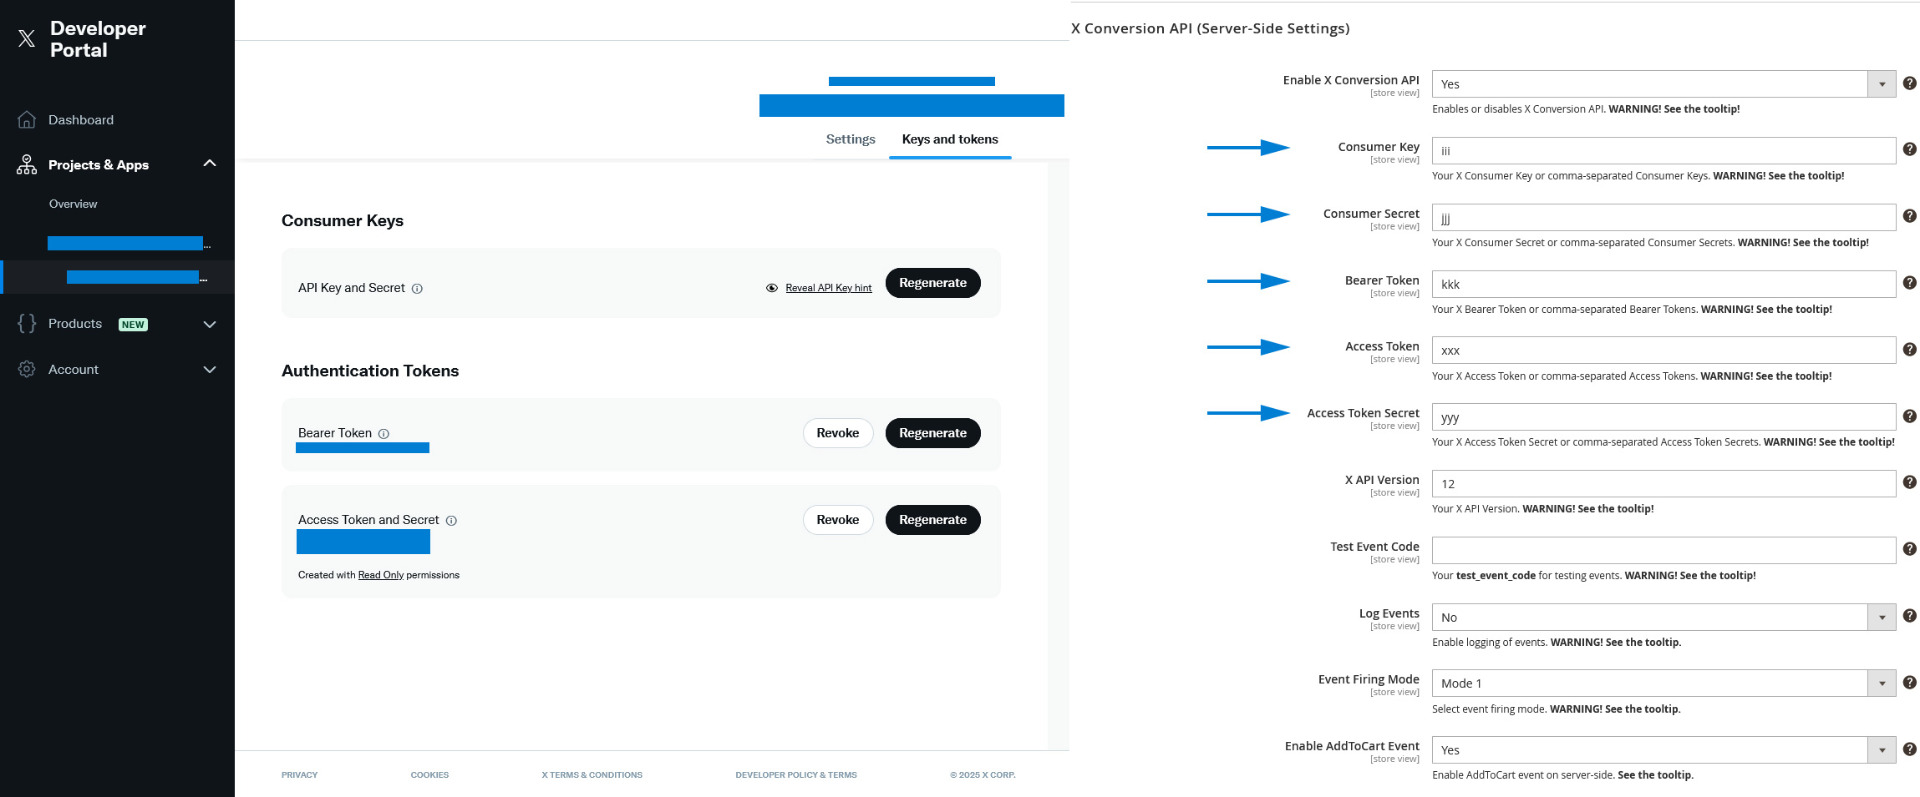Open help tooltip for Consumer Secret field

pos(1909,216)
